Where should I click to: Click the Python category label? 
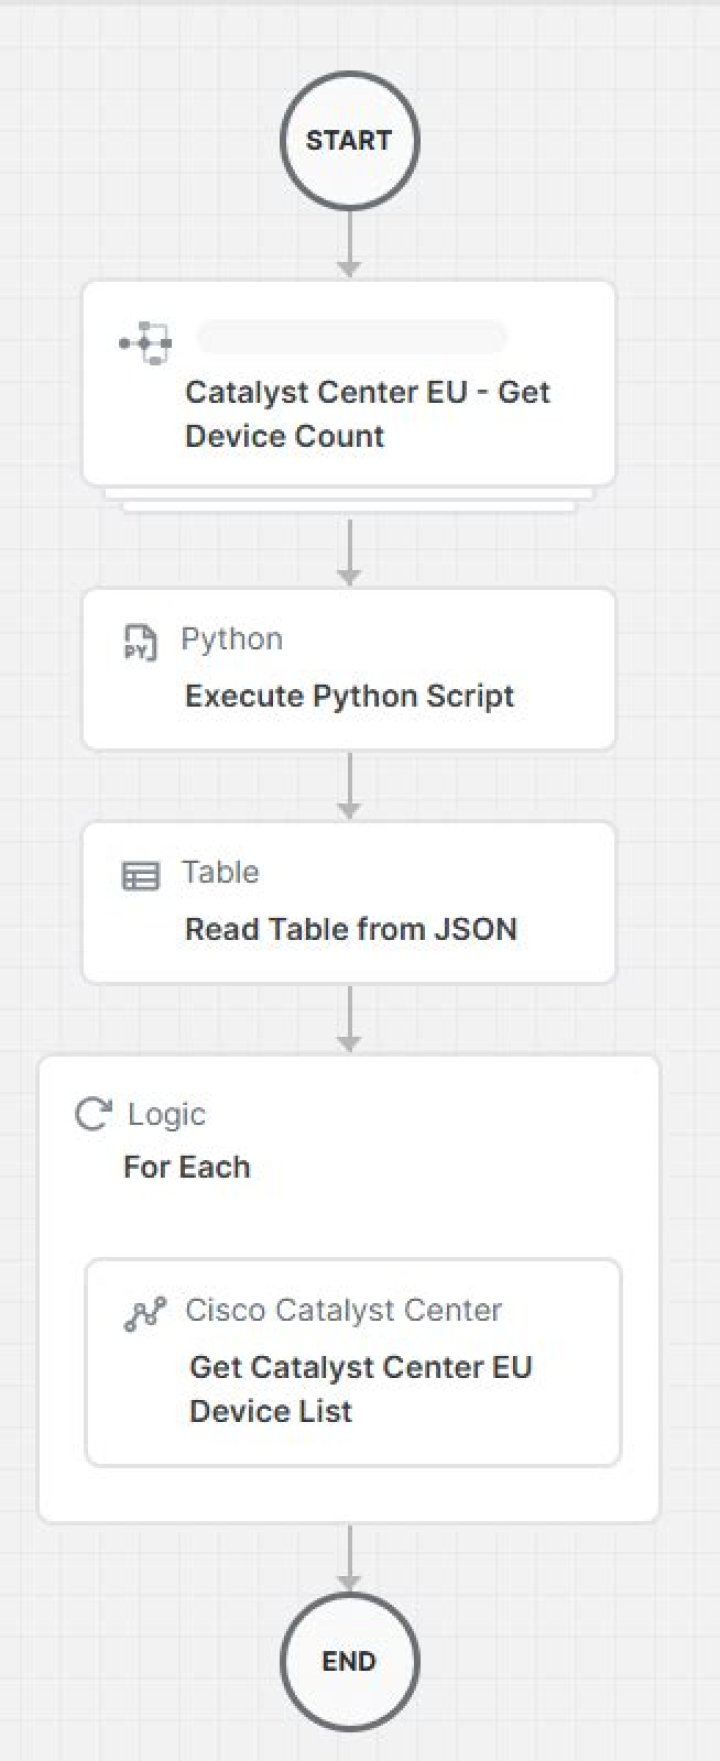click(x=232, y=639)
